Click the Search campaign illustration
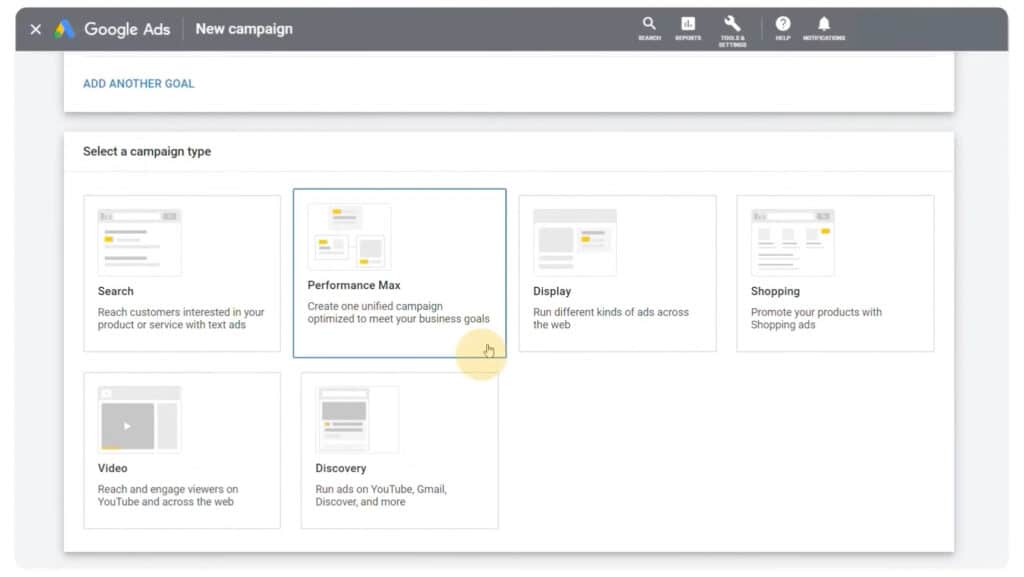The height and width of the screenshot is (577, 1024). 139,242
